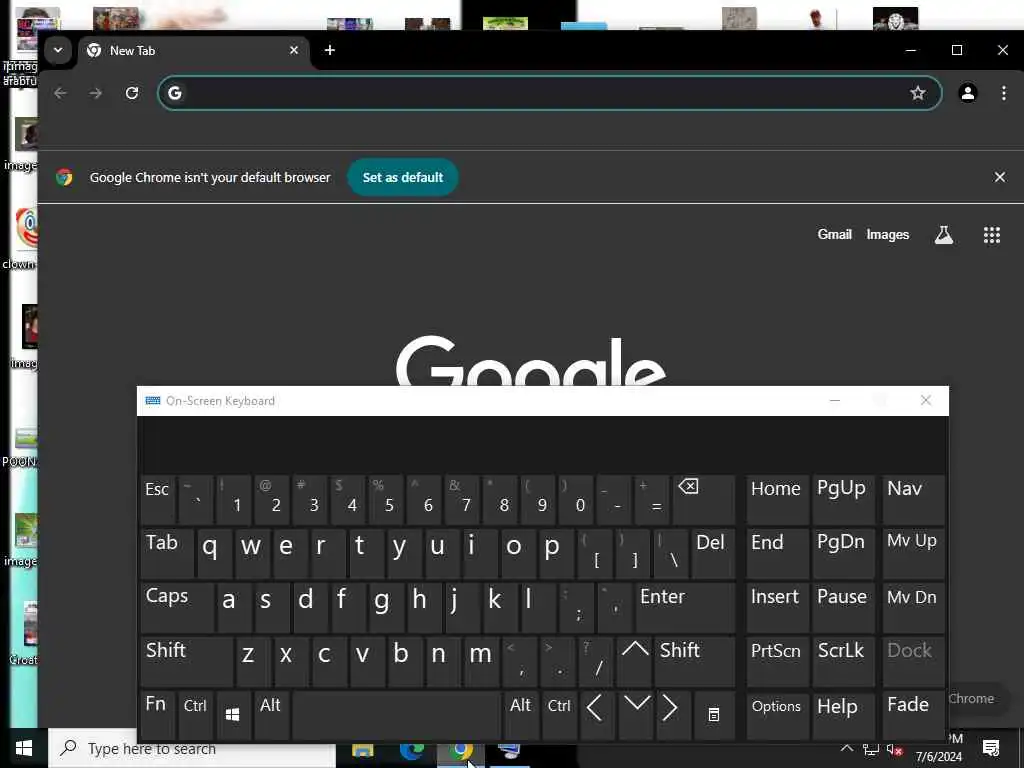Viewport: 1024px width, 768px height.
Task: Go forward in Chrome
Action: coord(96,93)
